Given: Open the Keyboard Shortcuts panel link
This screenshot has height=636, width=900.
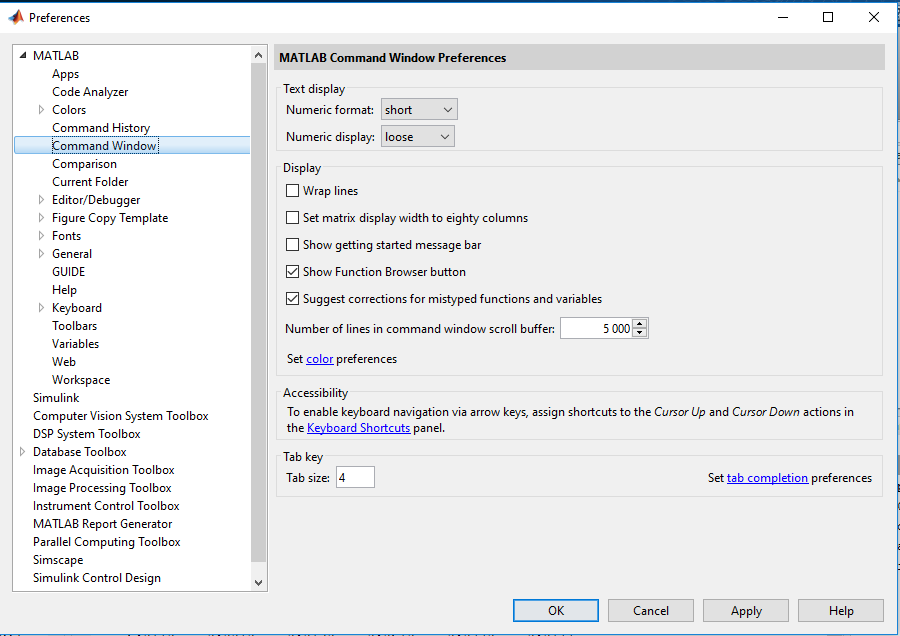Looking at the screenshot, I should tap(359, 428).
